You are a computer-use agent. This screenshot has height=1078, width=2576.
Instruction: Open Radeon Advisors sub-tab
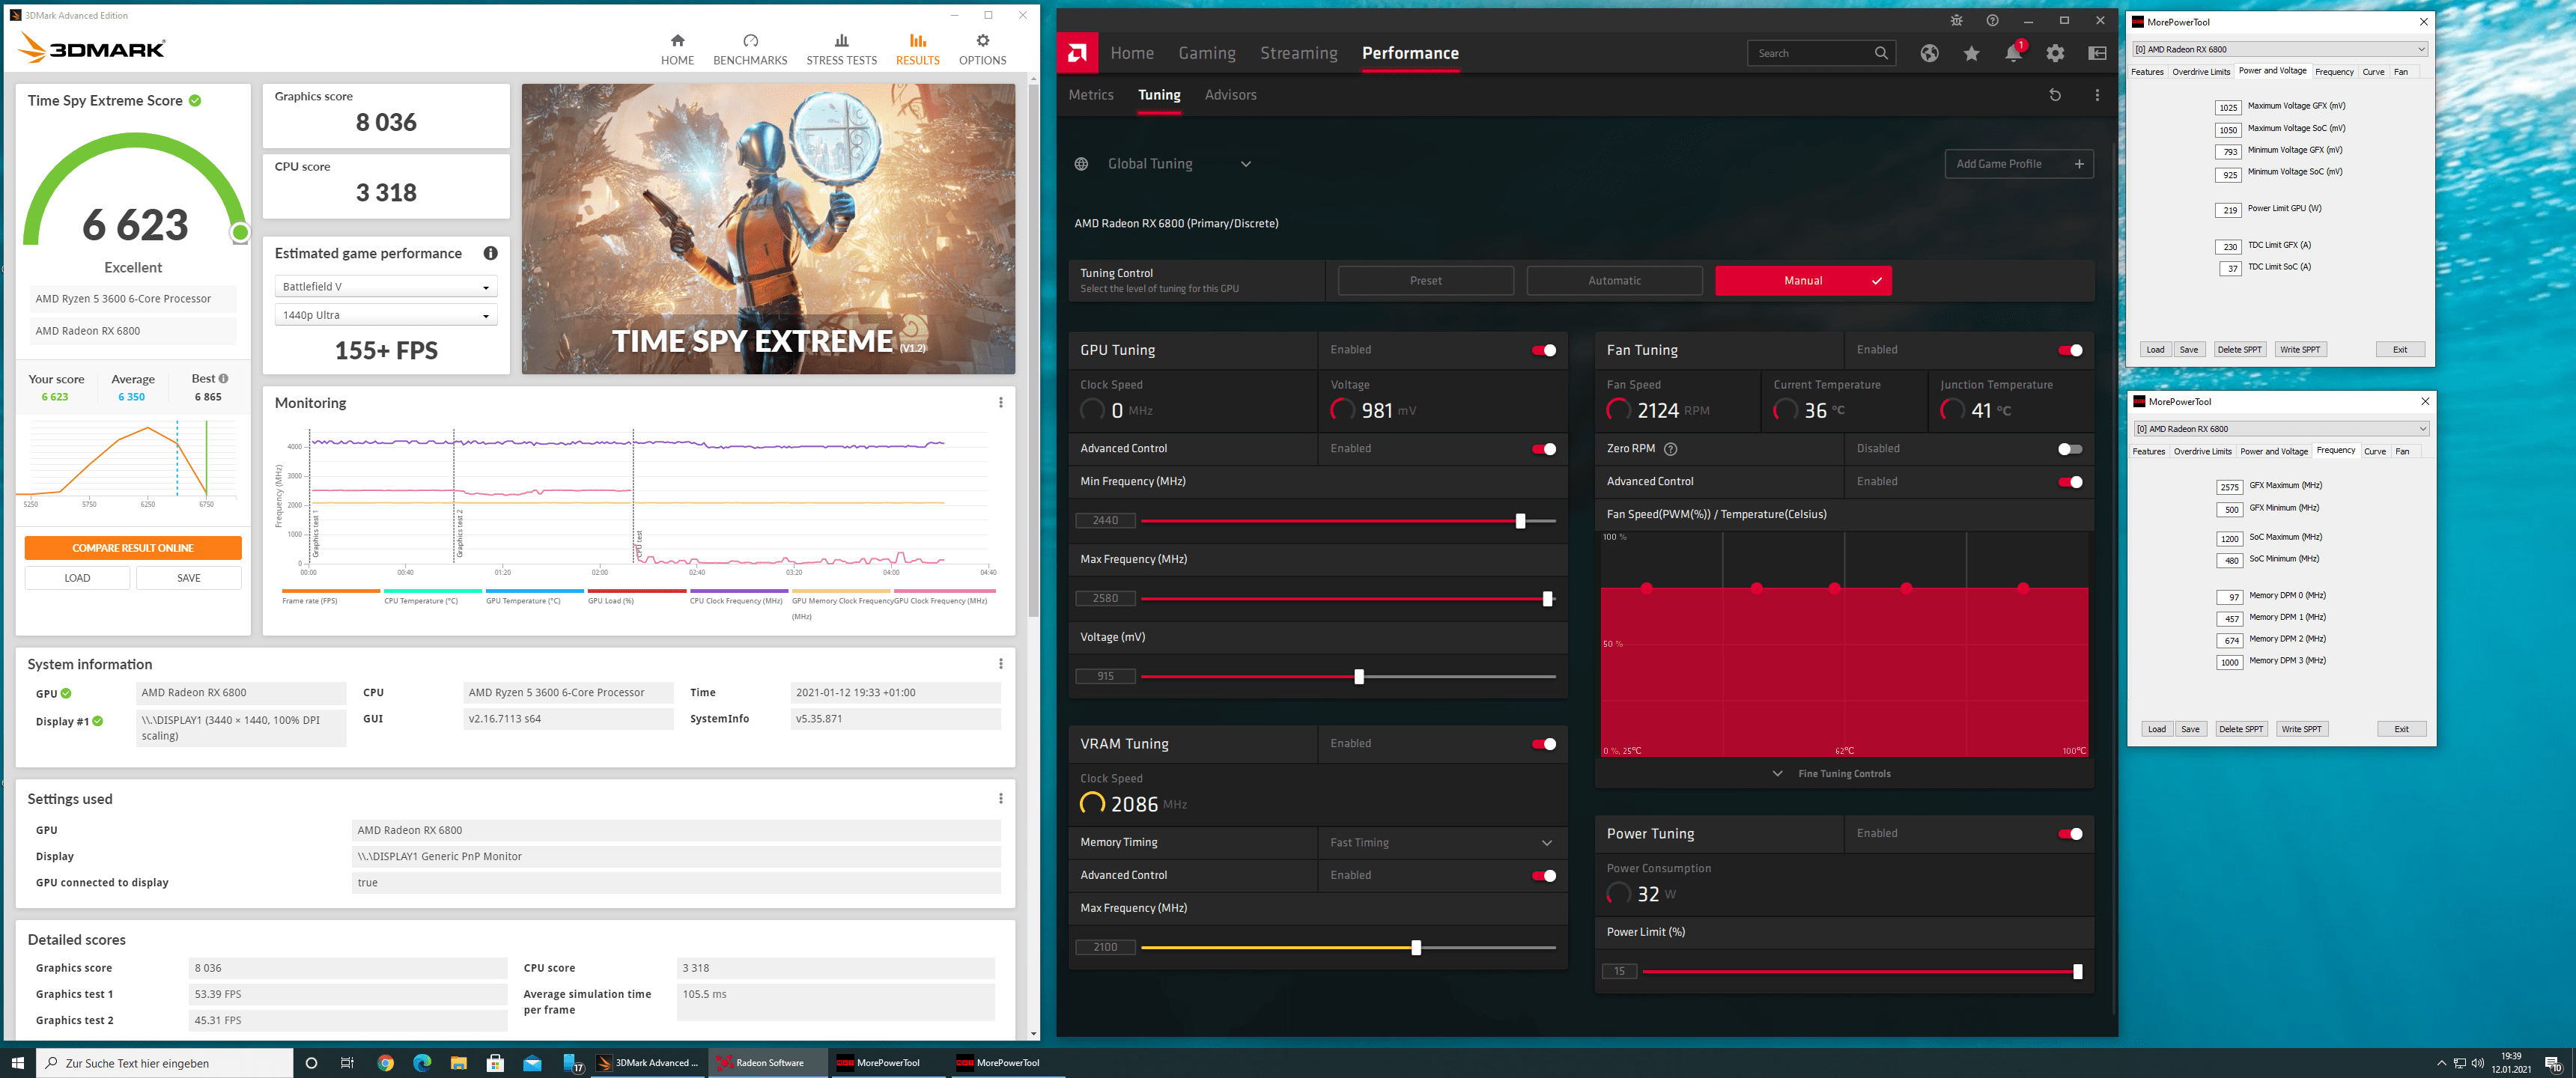pos(1230,95)
